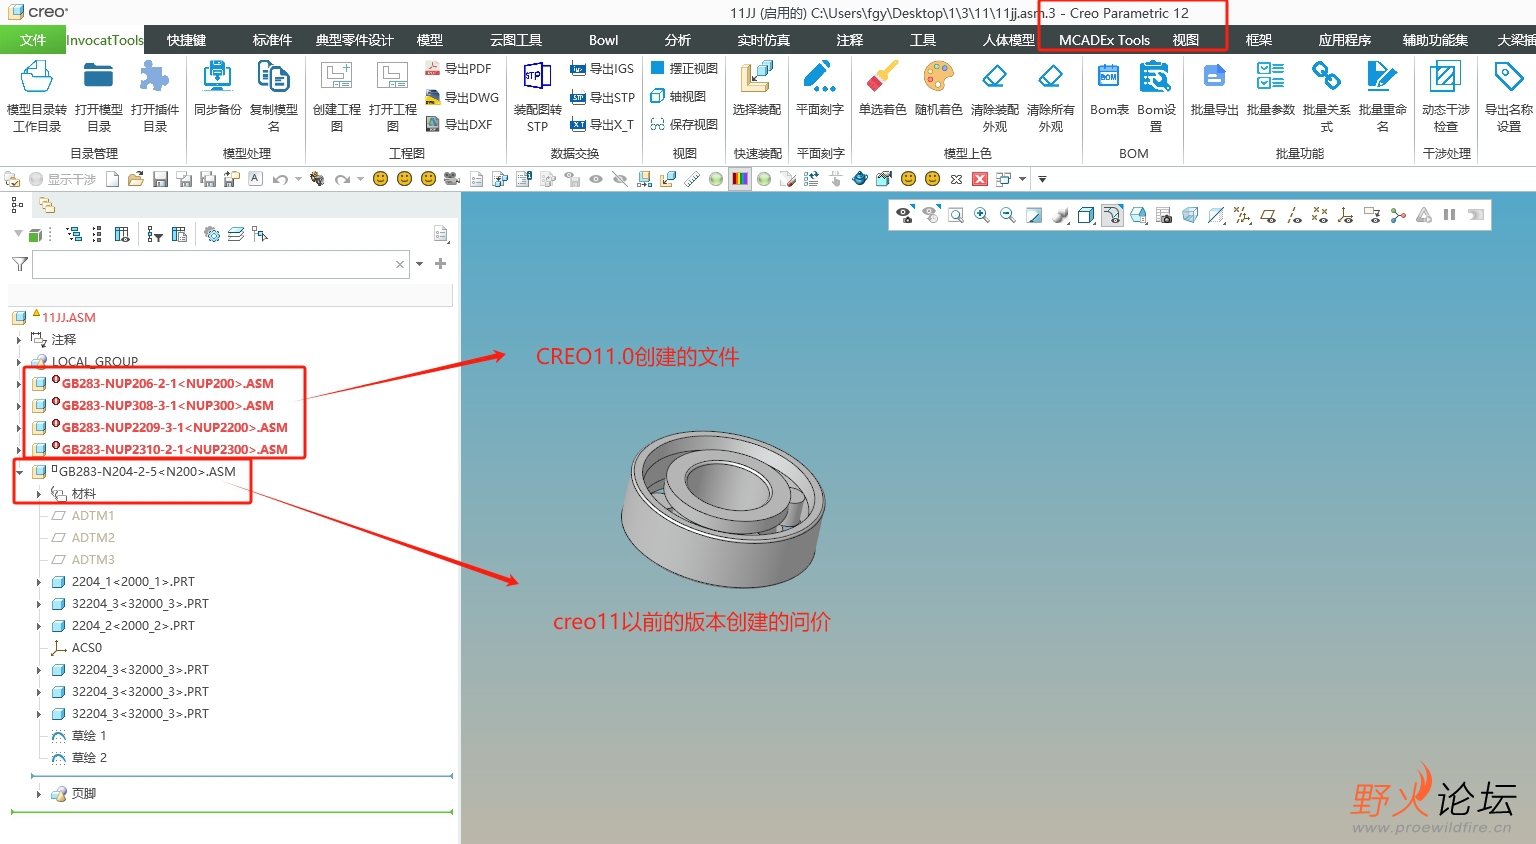
Task: Click the 复制模型名 icon
Action: point(273,77)
